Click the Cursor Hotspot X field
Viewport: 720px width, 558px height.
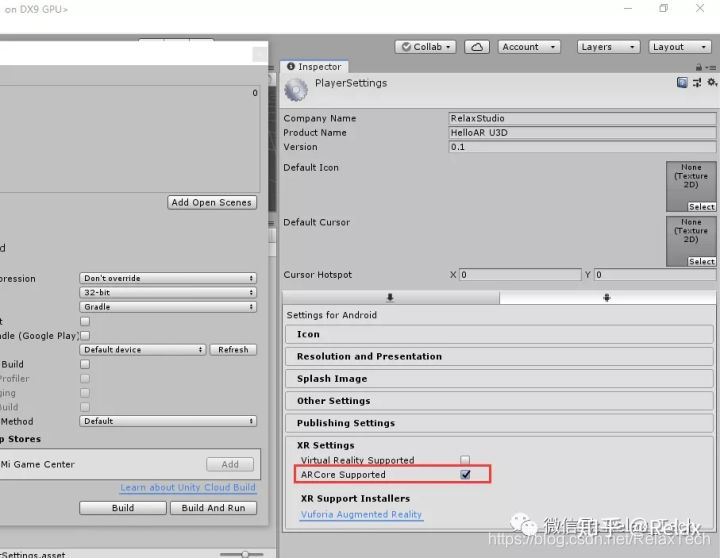(520, 275)
